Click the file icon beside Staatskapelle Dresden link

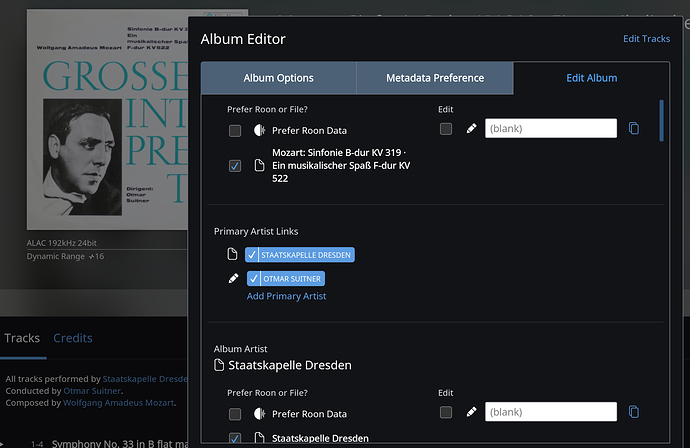coord(232,254)
